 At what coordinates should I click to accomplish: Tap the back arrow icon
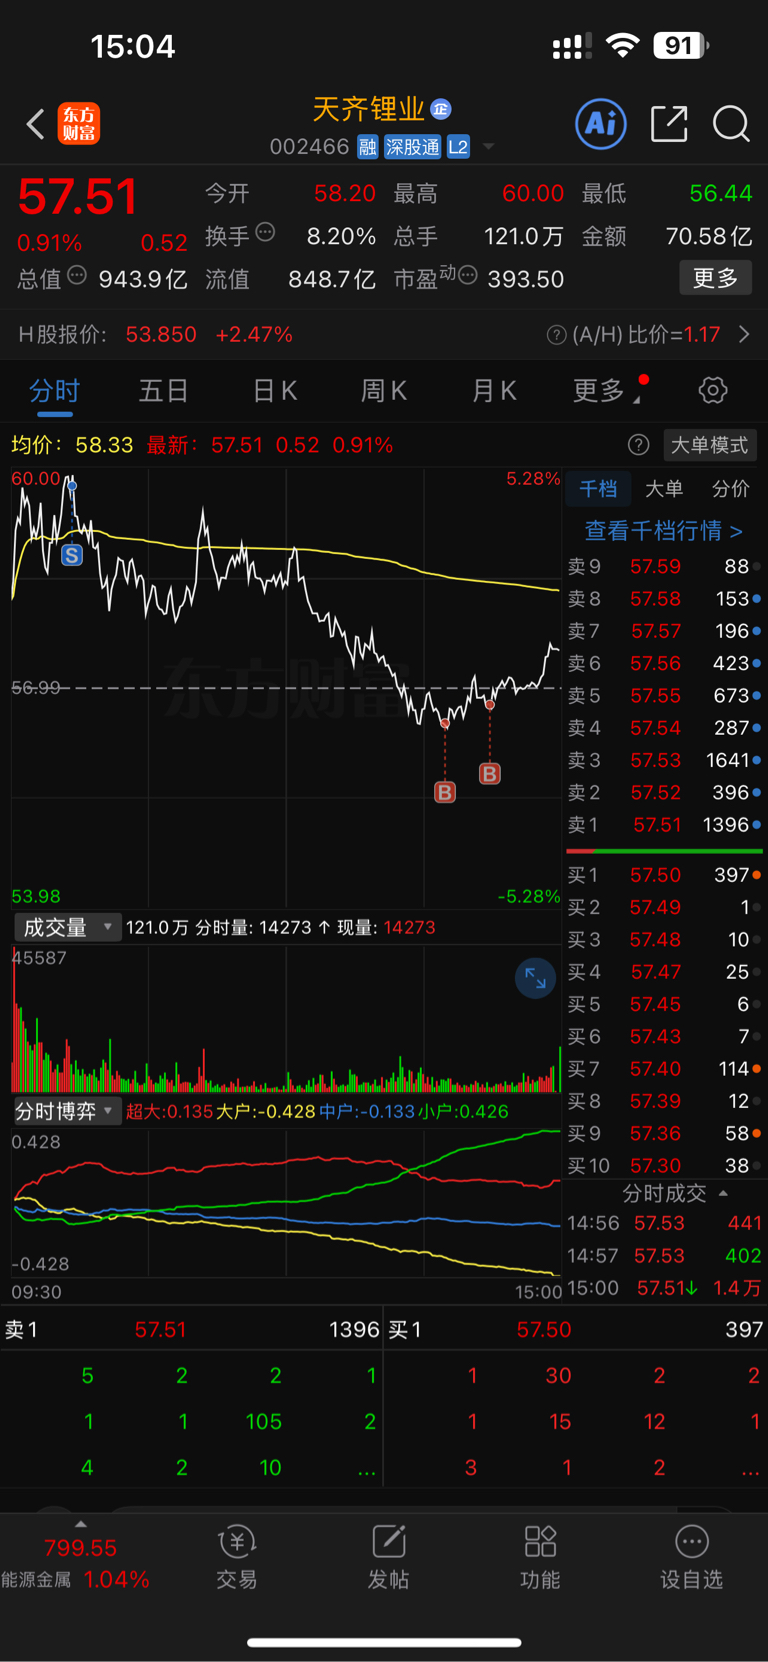click(x=36, y=124)
